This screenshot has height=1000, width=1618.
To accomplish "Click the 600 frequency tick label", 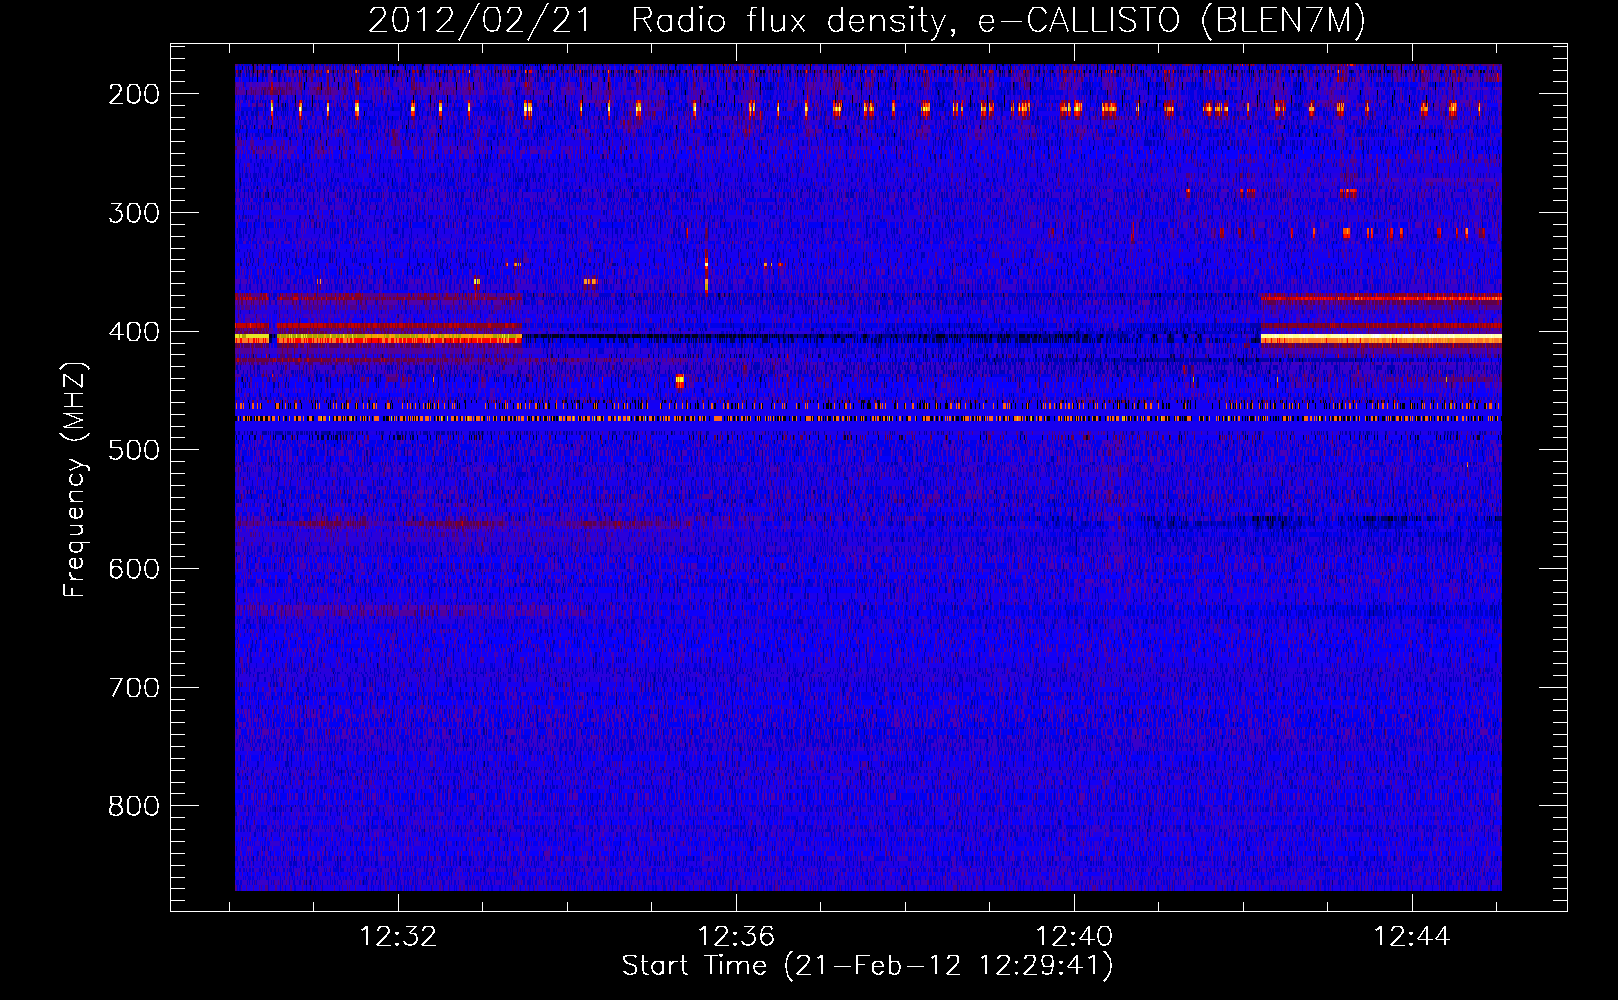I will point(134,569).
